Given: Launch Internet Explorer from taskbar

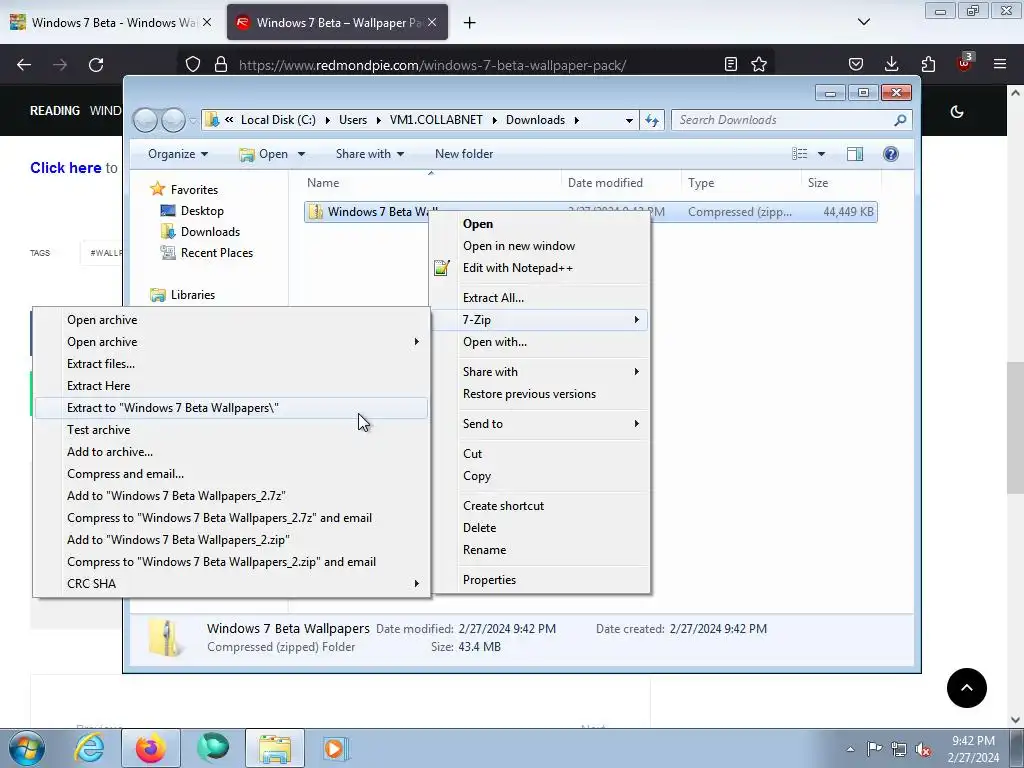Looking at the screenshot, I should click(89, 748).
